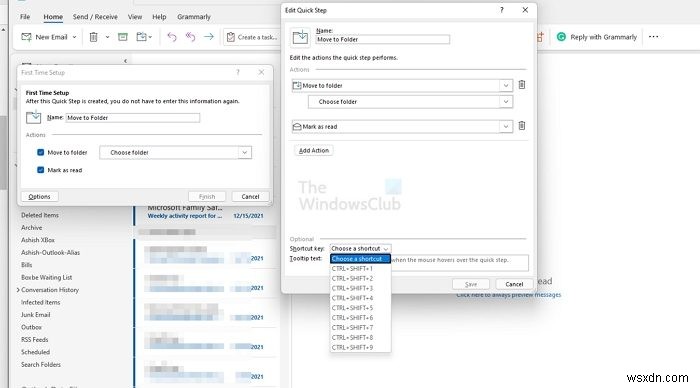700x388 pixels.
Task: Edit the Name field in Edit Quick Step
Action: 382,39
